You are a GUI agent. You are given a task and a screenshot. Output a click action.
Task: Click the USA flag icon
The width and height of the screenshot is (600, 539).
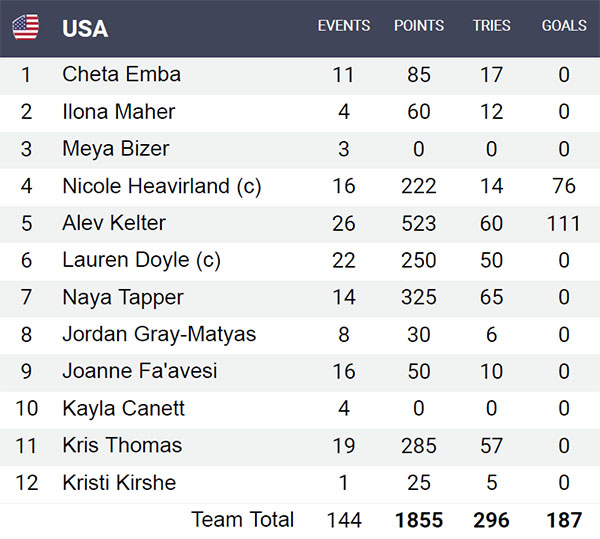pos(26,28)
